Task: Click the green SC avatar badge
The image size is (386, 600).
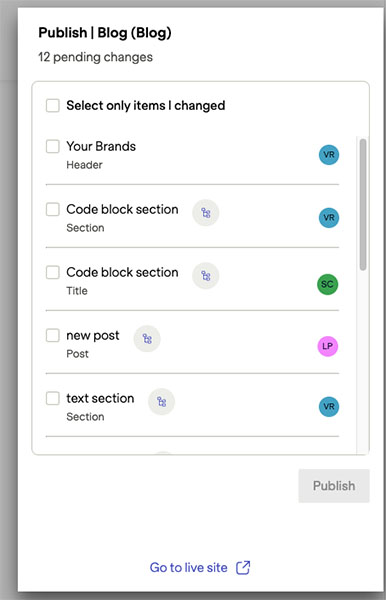Action: click(x=327, y=284)
